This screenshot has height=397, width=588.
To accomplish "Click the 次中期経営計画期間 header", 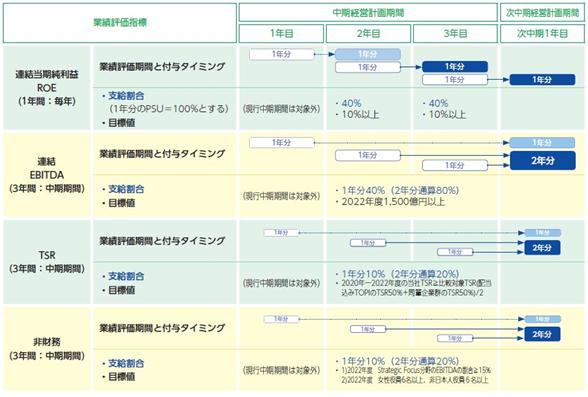I will [x=542, y=13].
